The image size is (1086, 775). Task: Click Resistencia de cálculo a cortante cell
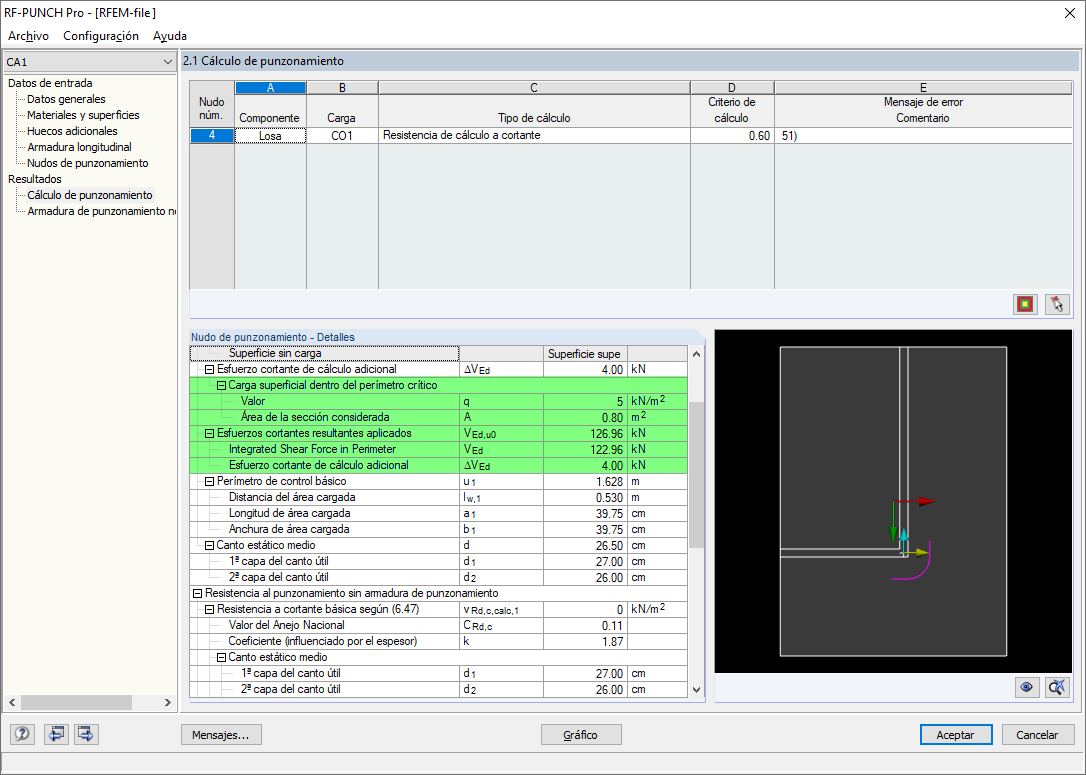(534, 136)
